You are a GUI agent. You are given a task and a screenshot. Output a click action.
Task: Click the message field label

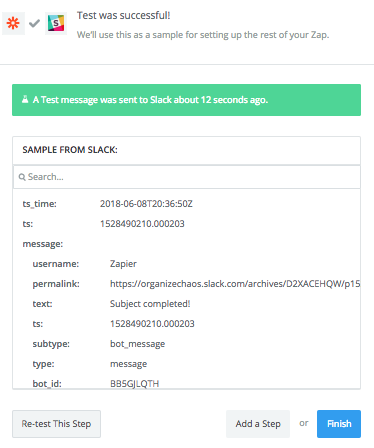point(43,244)
